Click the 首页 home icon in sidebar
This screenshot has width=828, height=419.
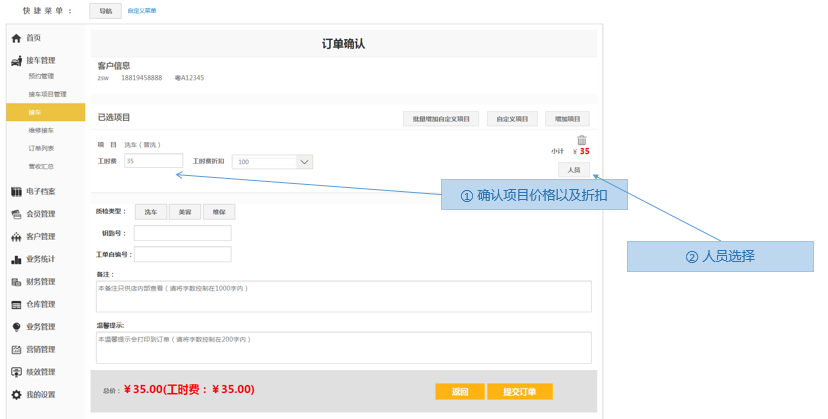click(x=16, y=38)
